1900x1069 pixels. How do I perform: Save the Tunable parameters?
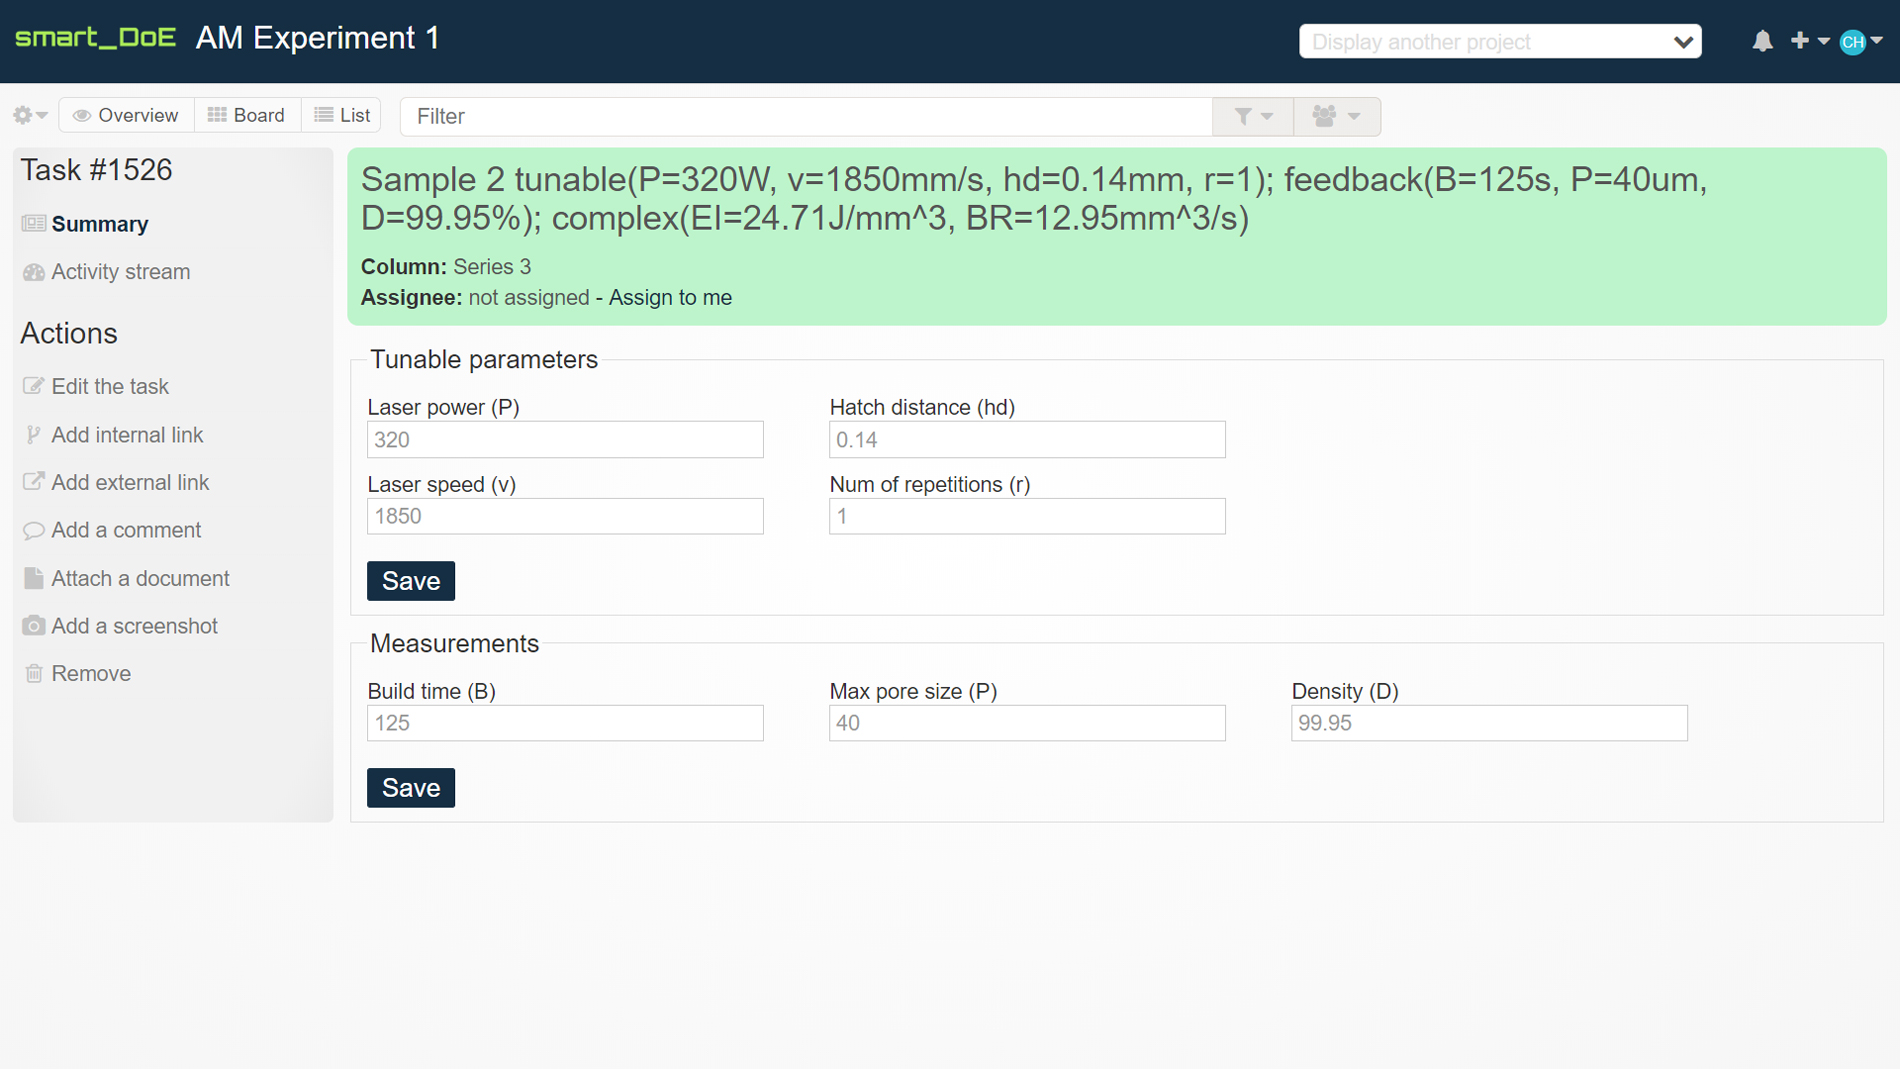coord(411,581)
